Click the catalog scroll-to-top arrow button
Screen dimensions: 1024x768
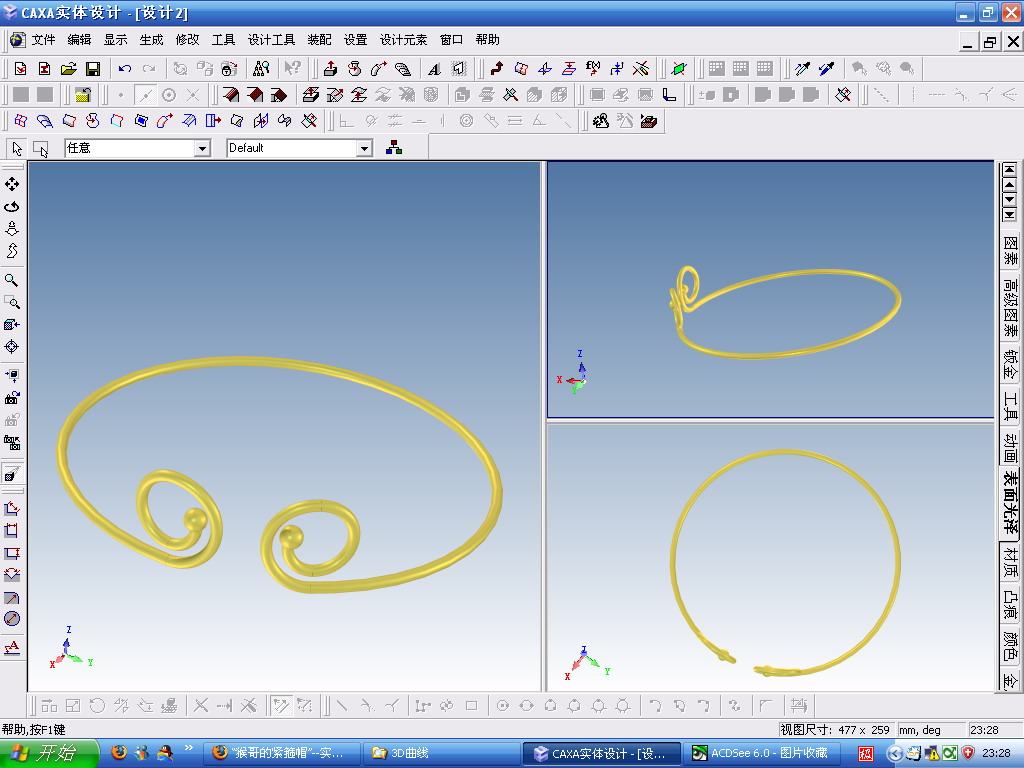[x=1010, y=168]
